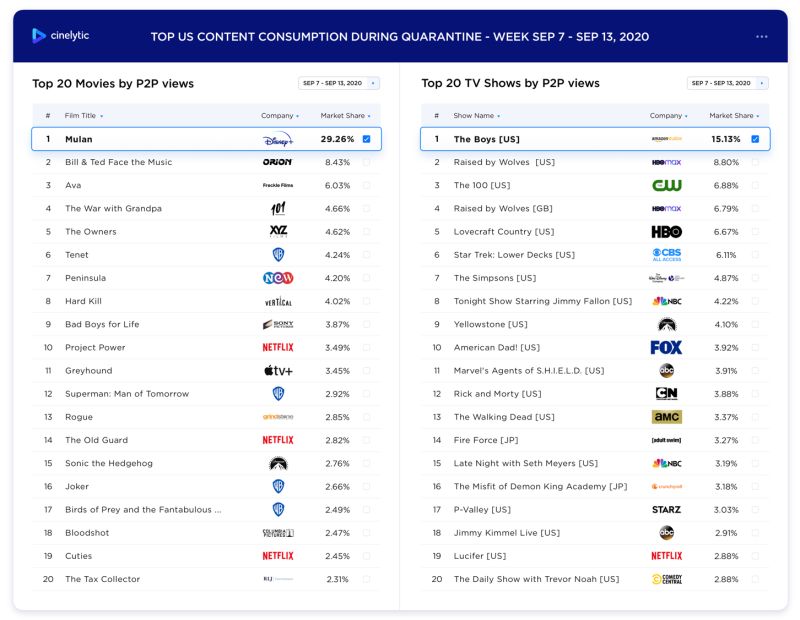Click The CW logo in The 100 row

click(667, 185)
